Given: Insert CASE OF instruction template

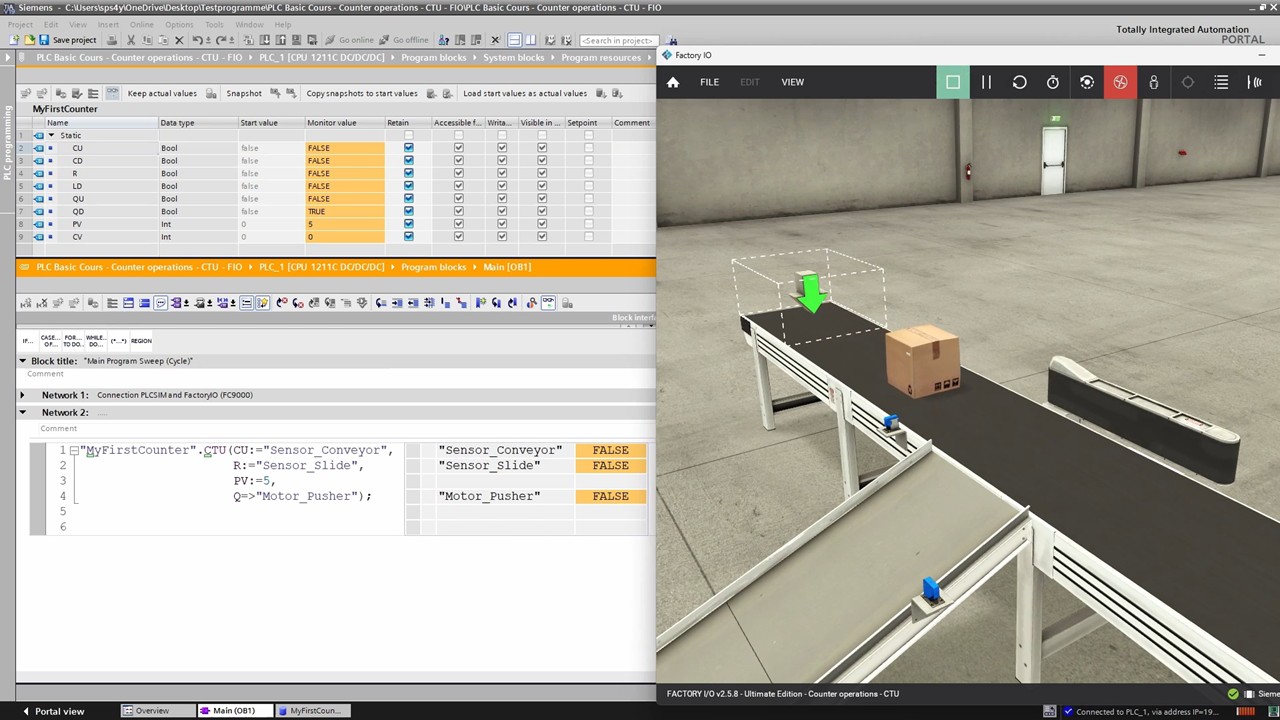Looking at the screenshot, I should click(49, 341).
